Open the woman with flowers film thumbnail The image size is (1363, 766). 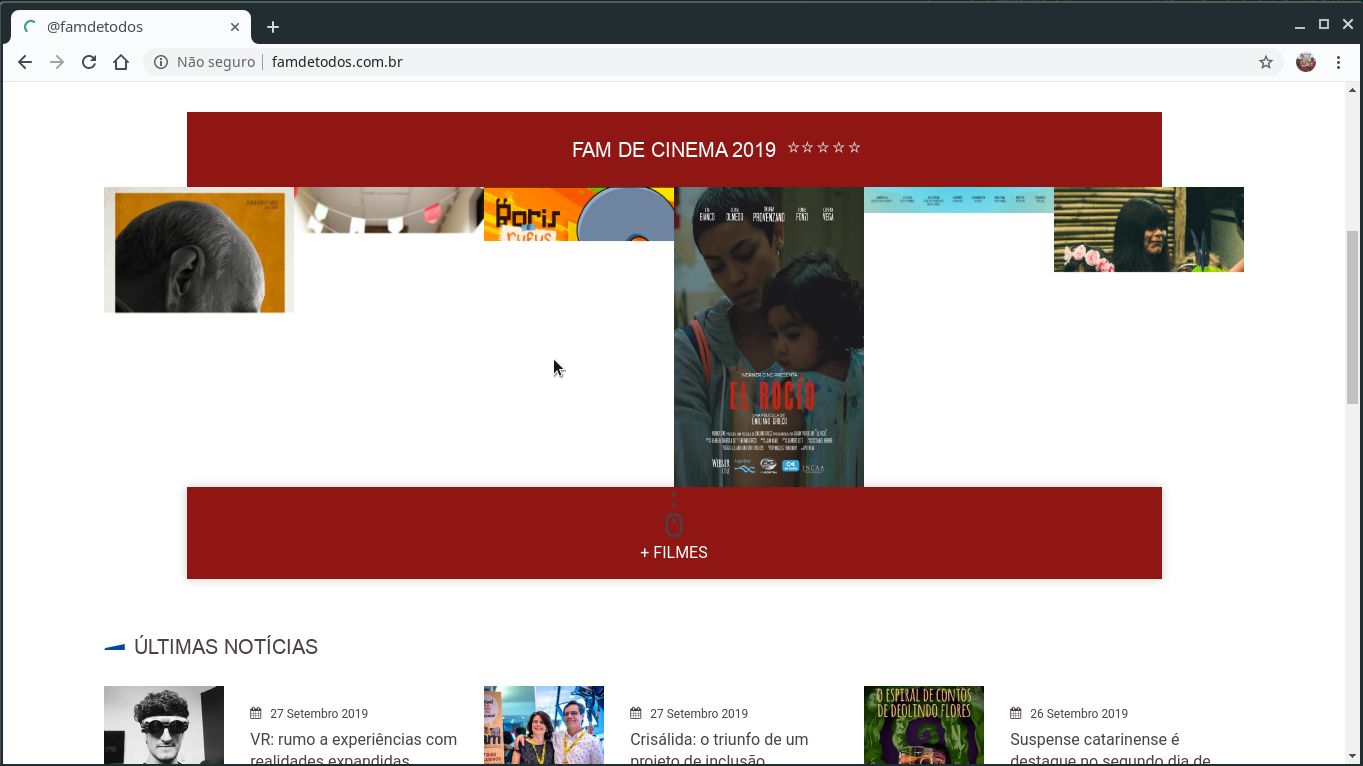pyautogui.click(x=1149, y=229)
